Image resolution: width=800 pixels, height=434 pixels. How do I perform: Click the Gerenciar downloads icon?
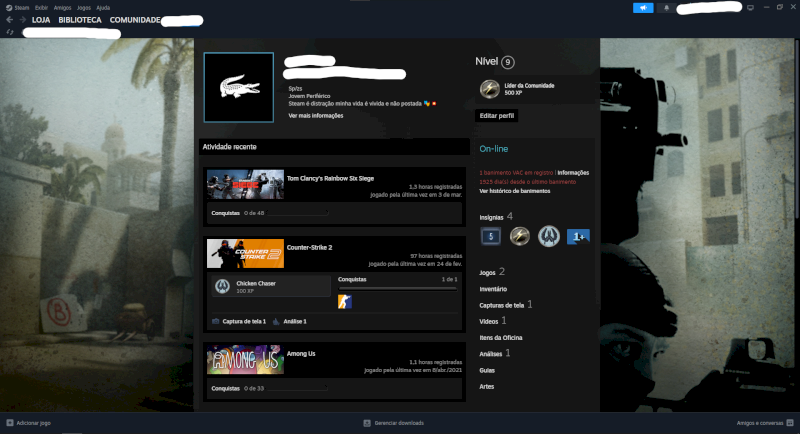pyautogui.click(x=367, y=423)
